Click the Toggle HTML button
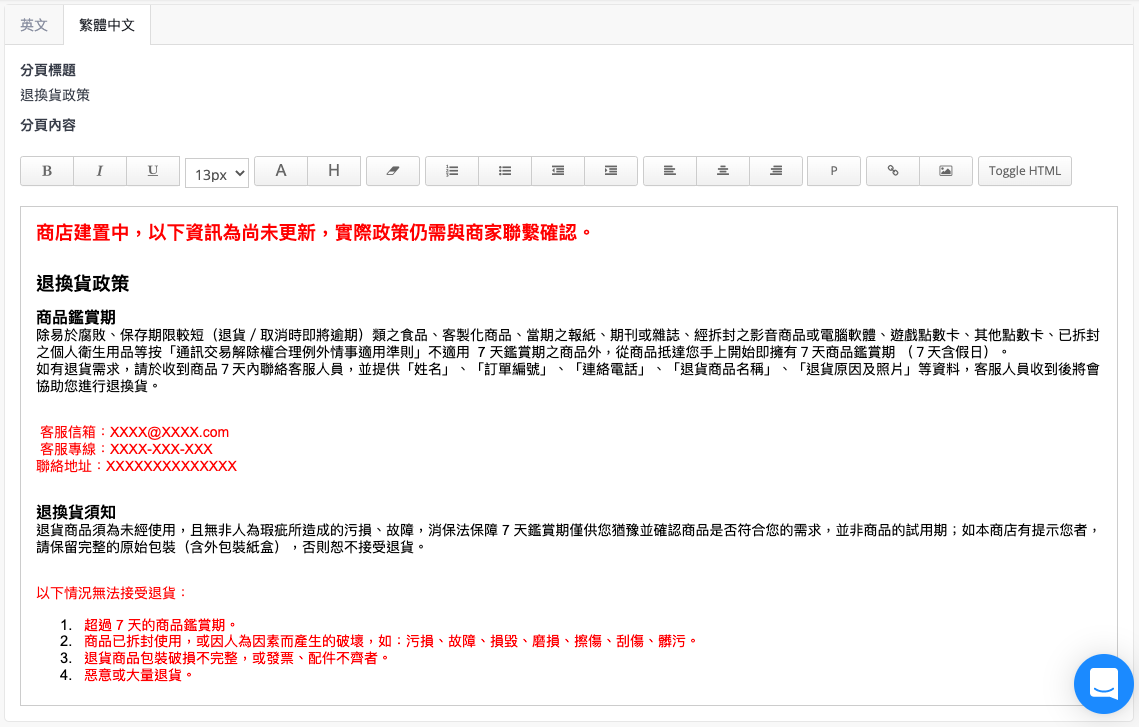Screen dimensions: 1139x727 (1024, 171)
